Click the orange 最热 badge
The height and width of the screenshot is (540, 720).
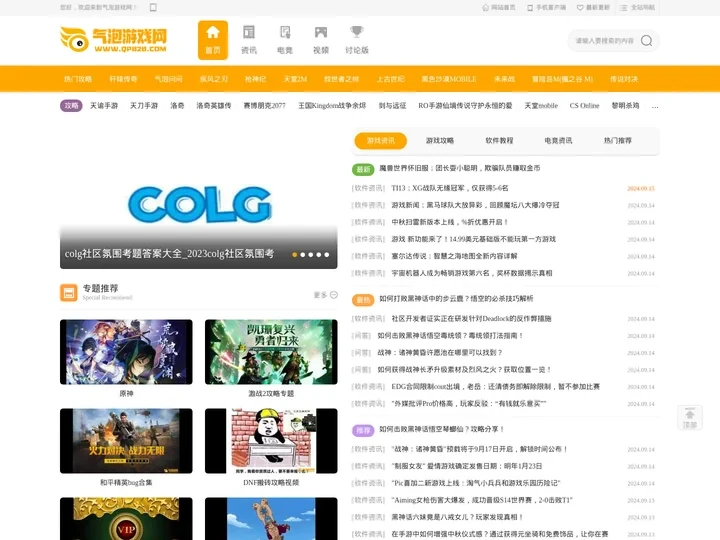363,300
